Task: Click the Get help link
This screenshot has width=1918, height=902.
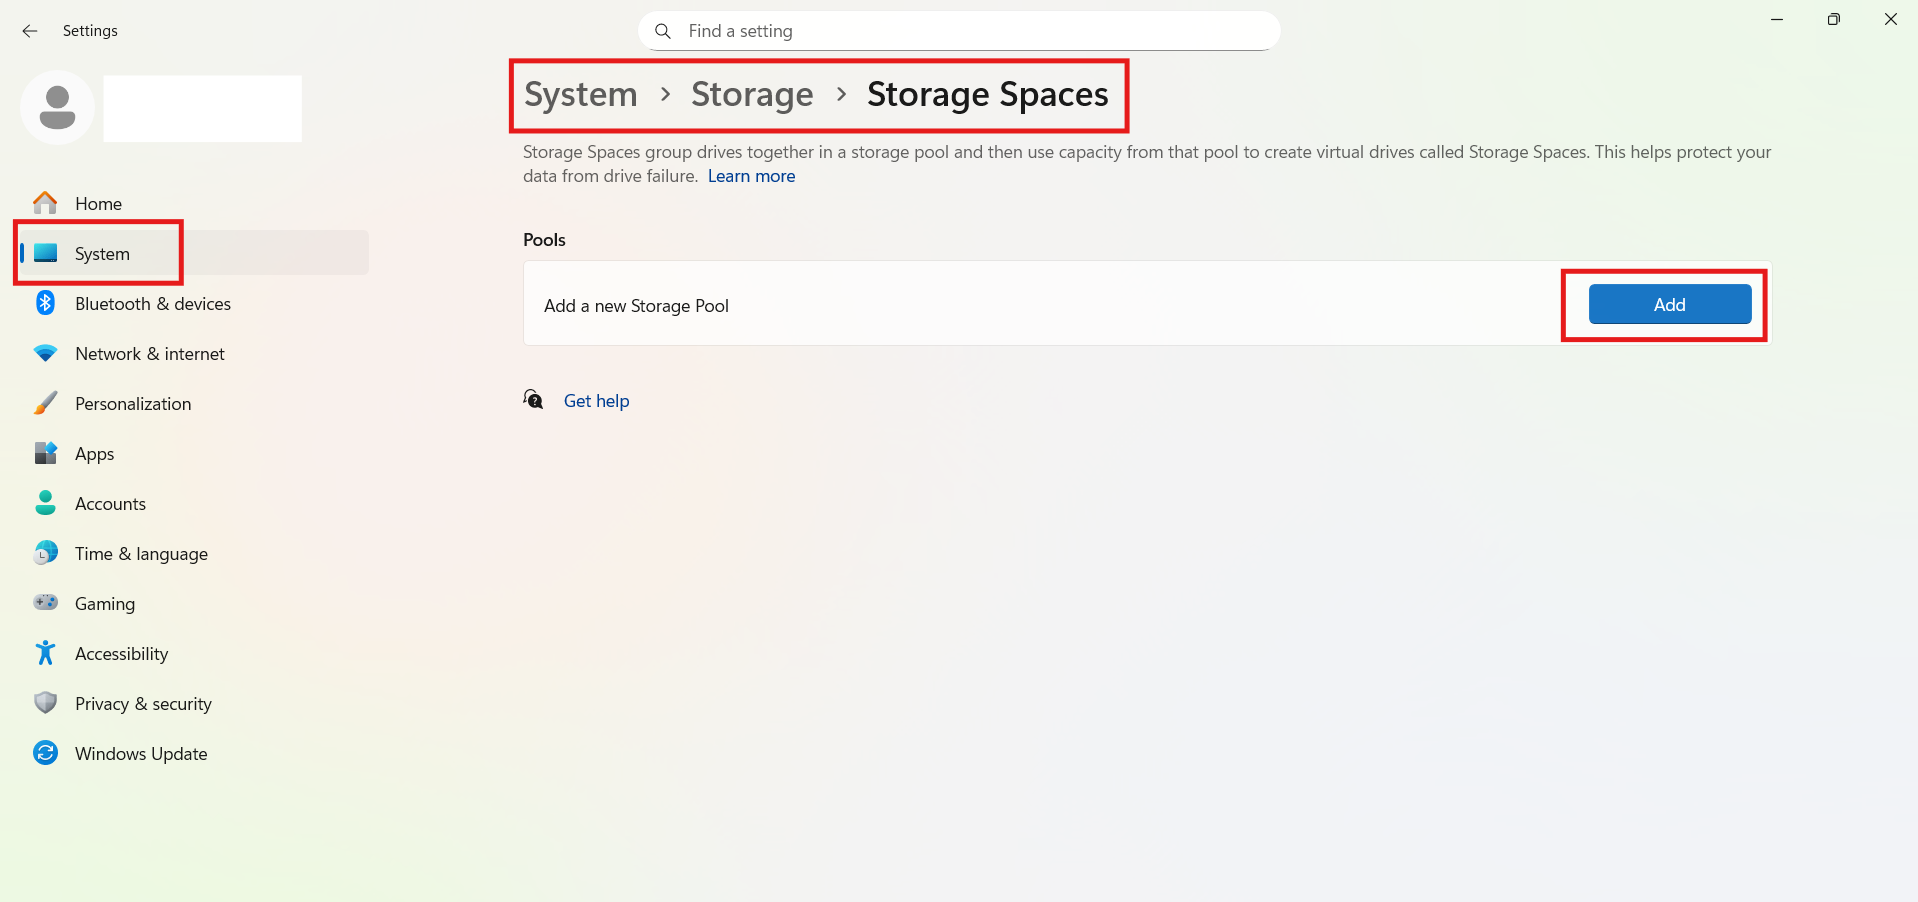Action: click(596, 401)
